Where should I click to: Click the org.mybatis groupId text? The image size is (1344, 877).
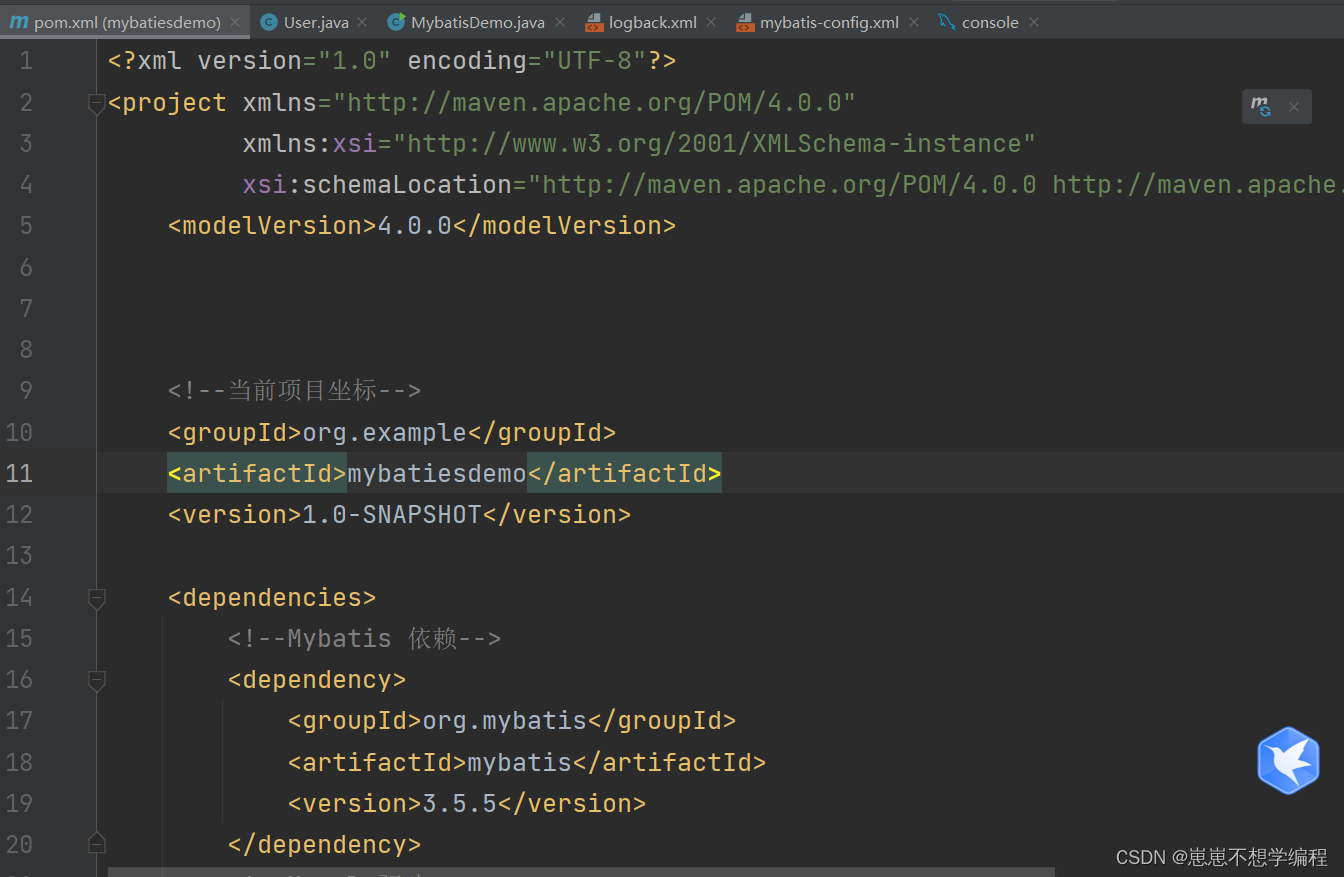(505, 720)
